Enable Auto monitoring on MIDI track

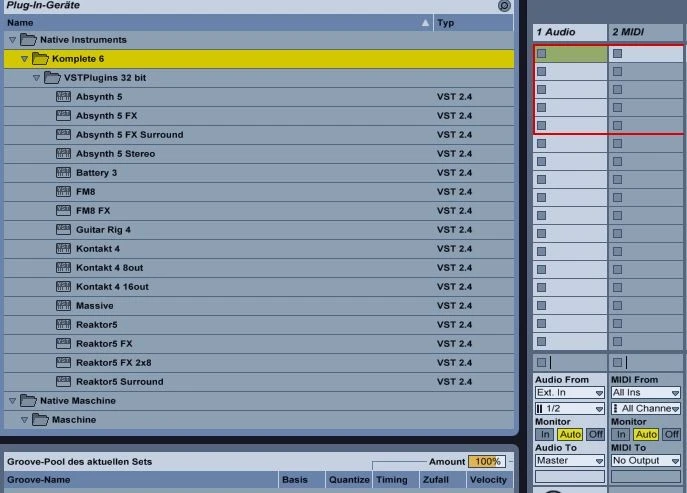[646, 435]
